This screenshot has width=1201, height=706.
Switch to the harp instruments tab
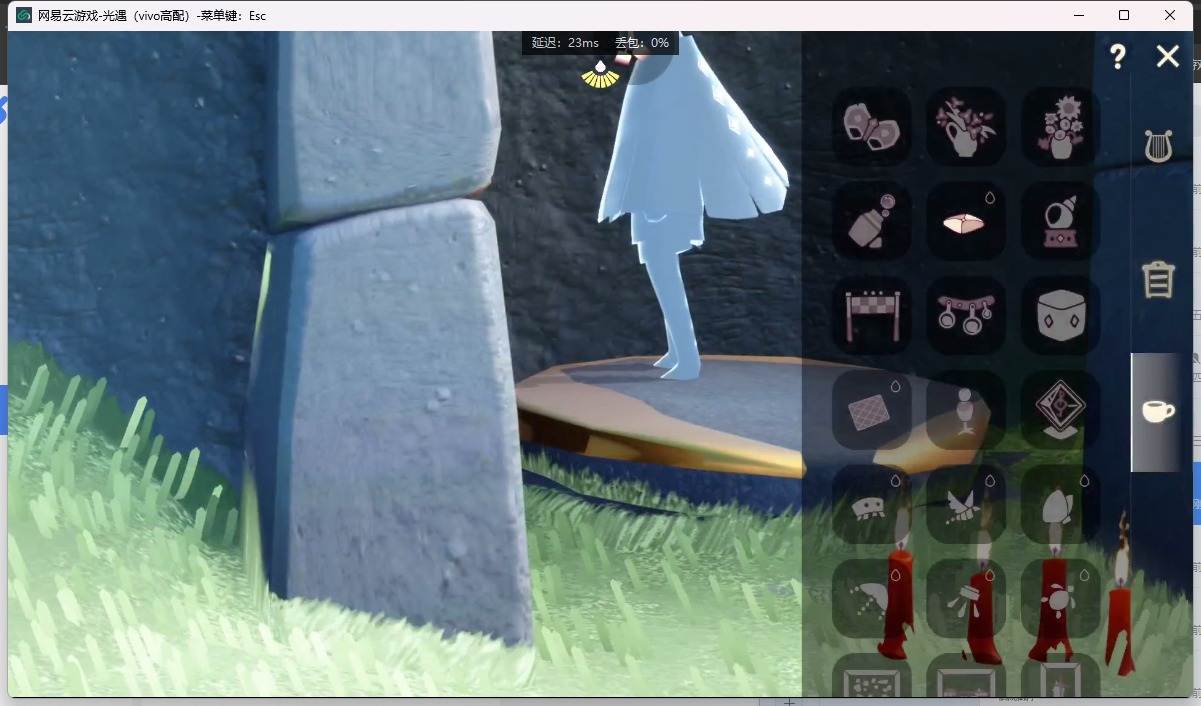tap(1158, 146)
